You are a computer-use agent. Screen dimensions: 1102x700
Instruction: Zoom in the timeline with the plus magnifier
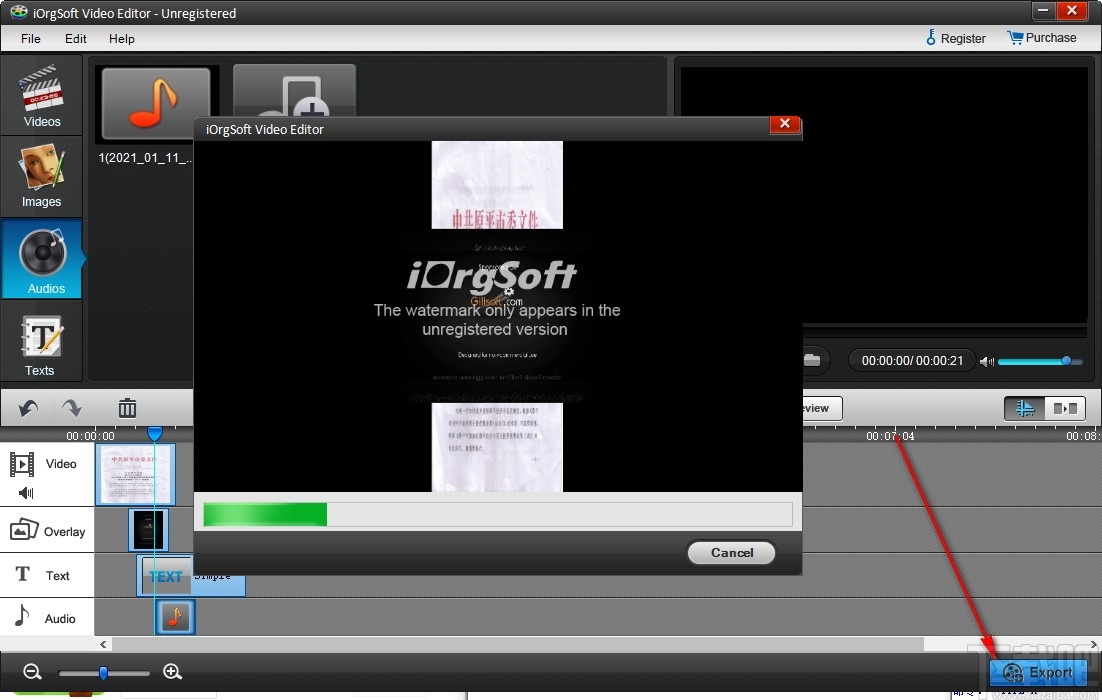coord(172,672)
